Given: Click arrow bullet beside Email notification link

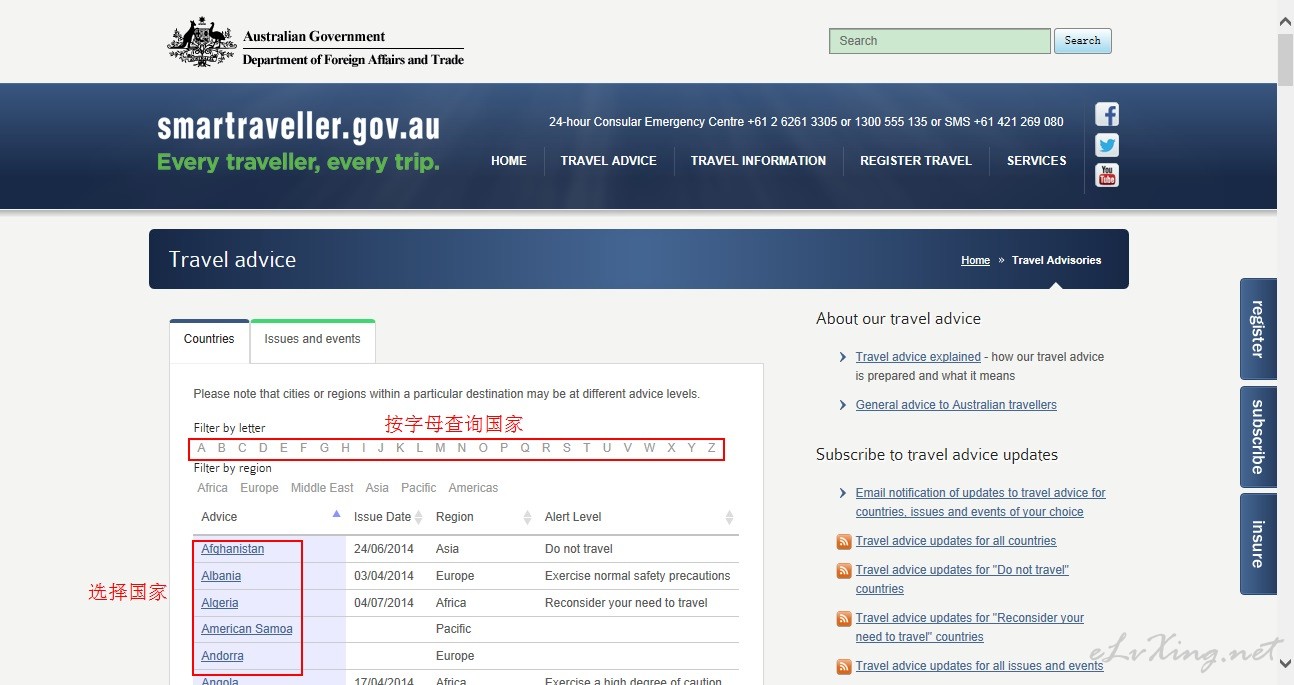Looking at the screenshot, I should (843, 493).
